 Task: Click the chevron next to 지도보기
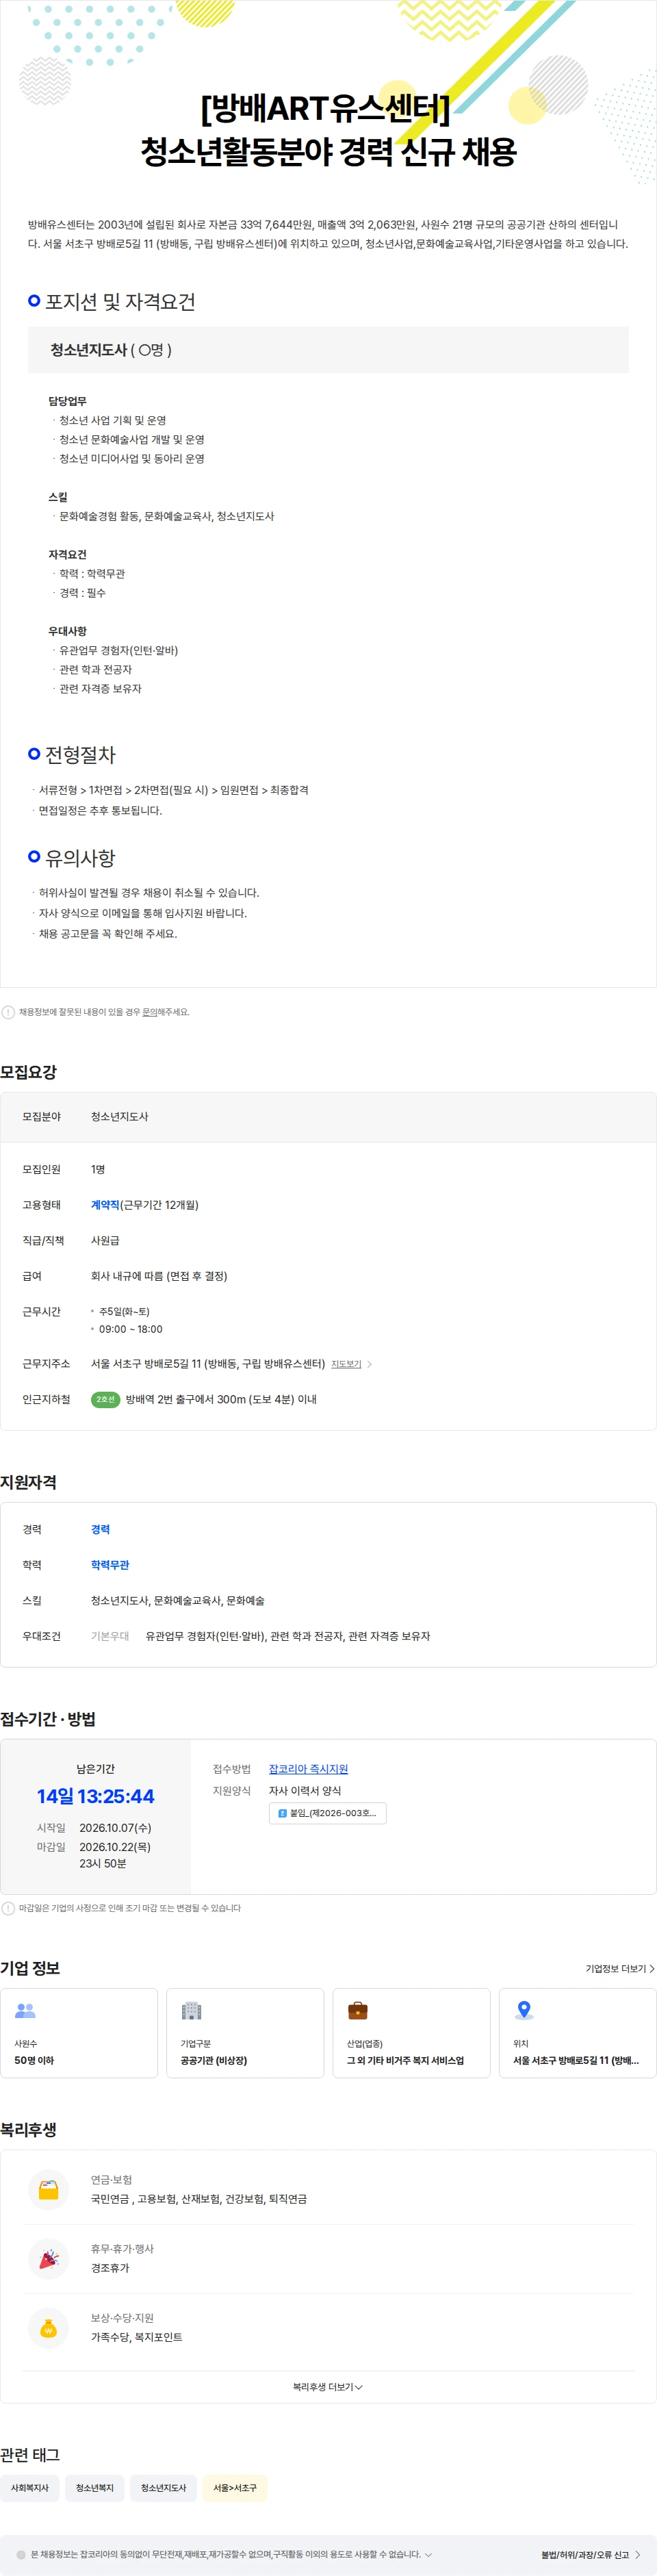pyautogui.click(x=370, y=1364)
